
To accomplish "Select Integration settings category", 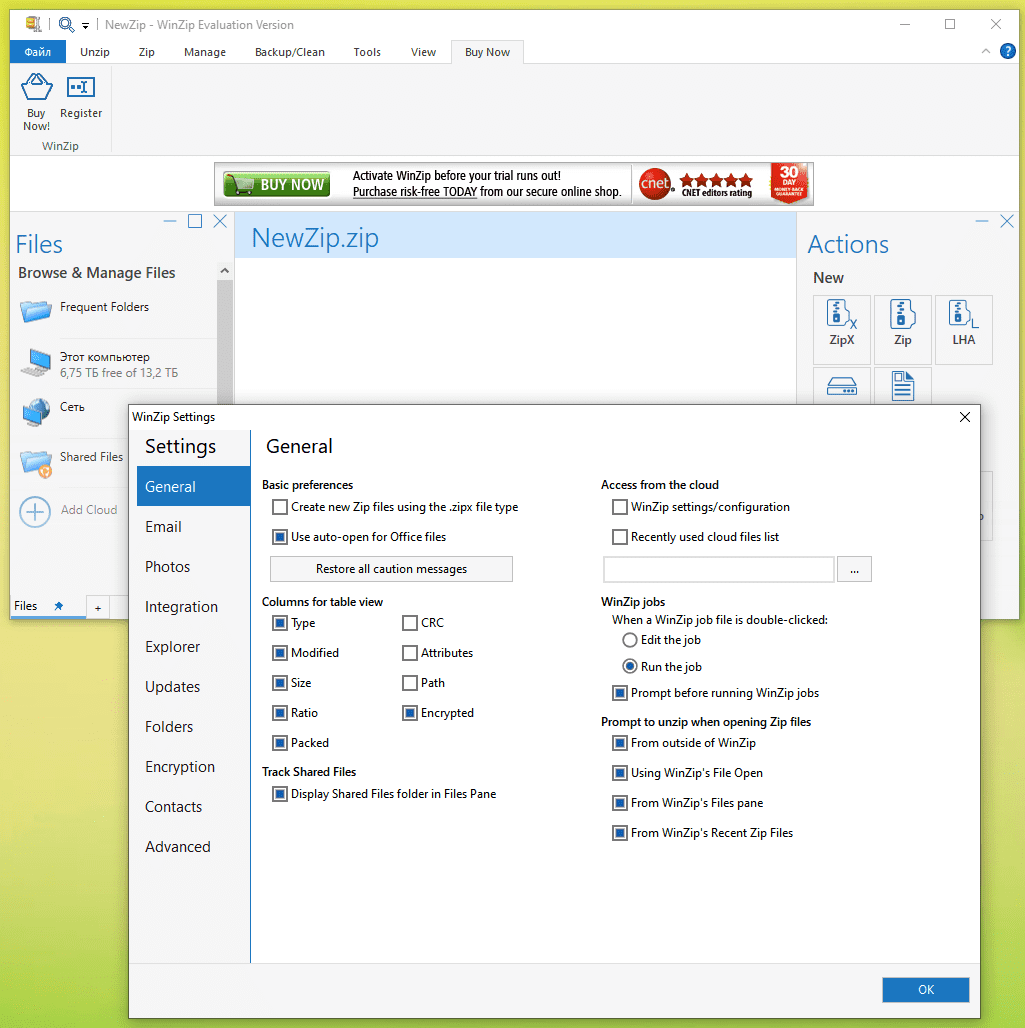I will [193, 606].
